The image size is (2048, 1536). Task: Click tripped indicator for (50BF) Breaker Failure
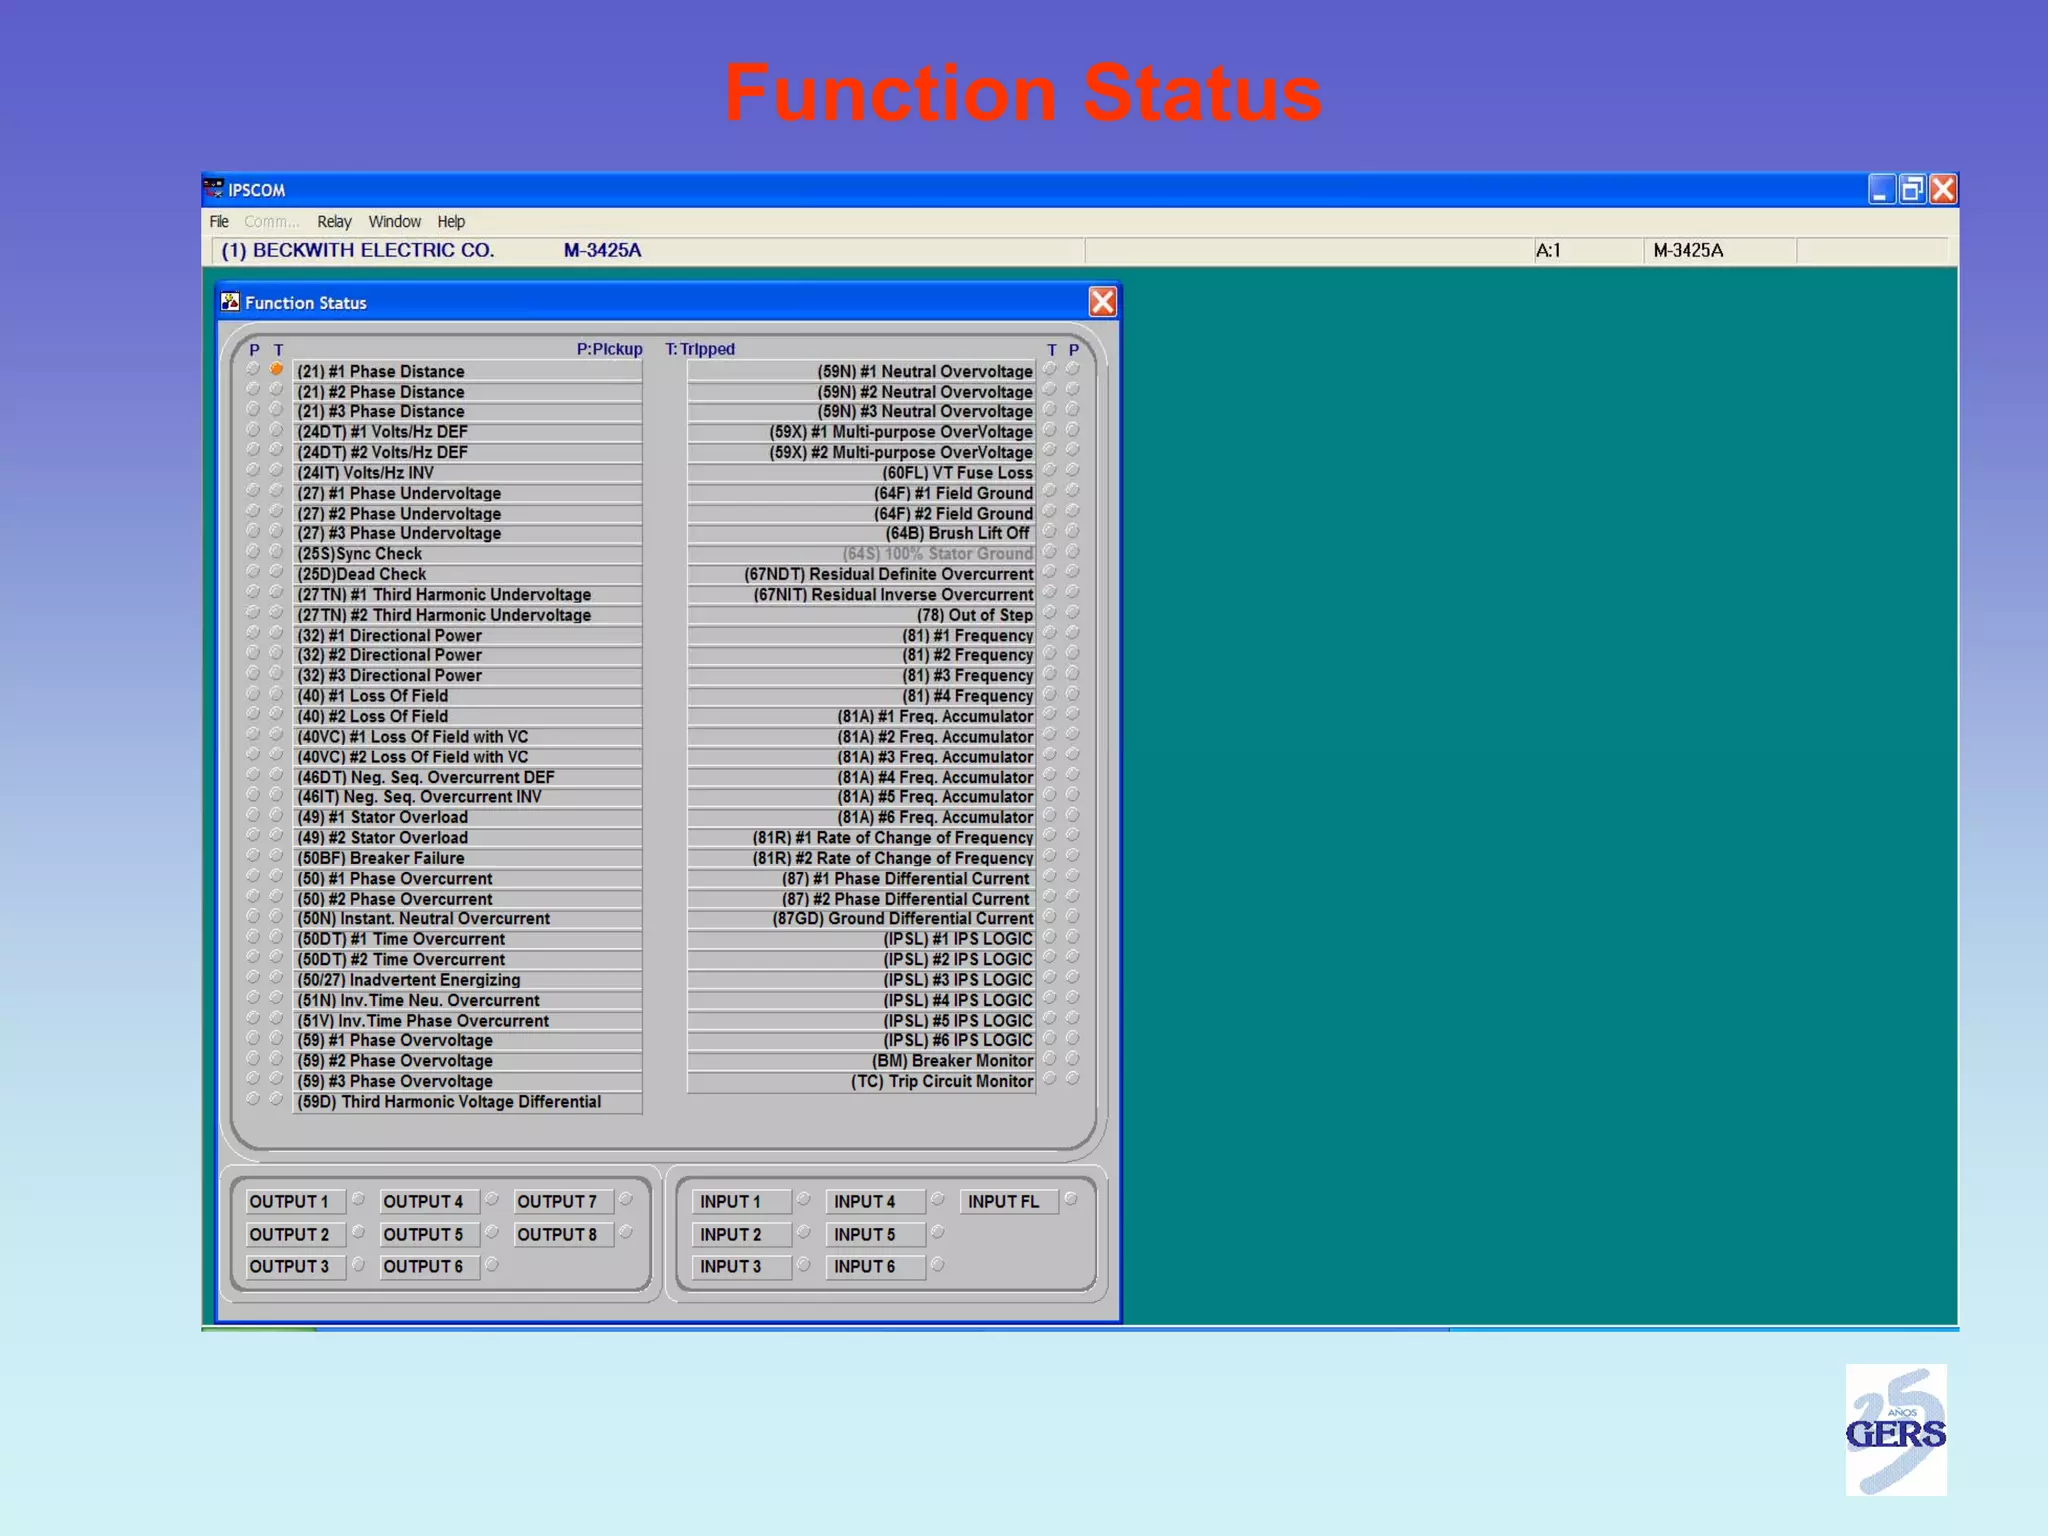277,856
